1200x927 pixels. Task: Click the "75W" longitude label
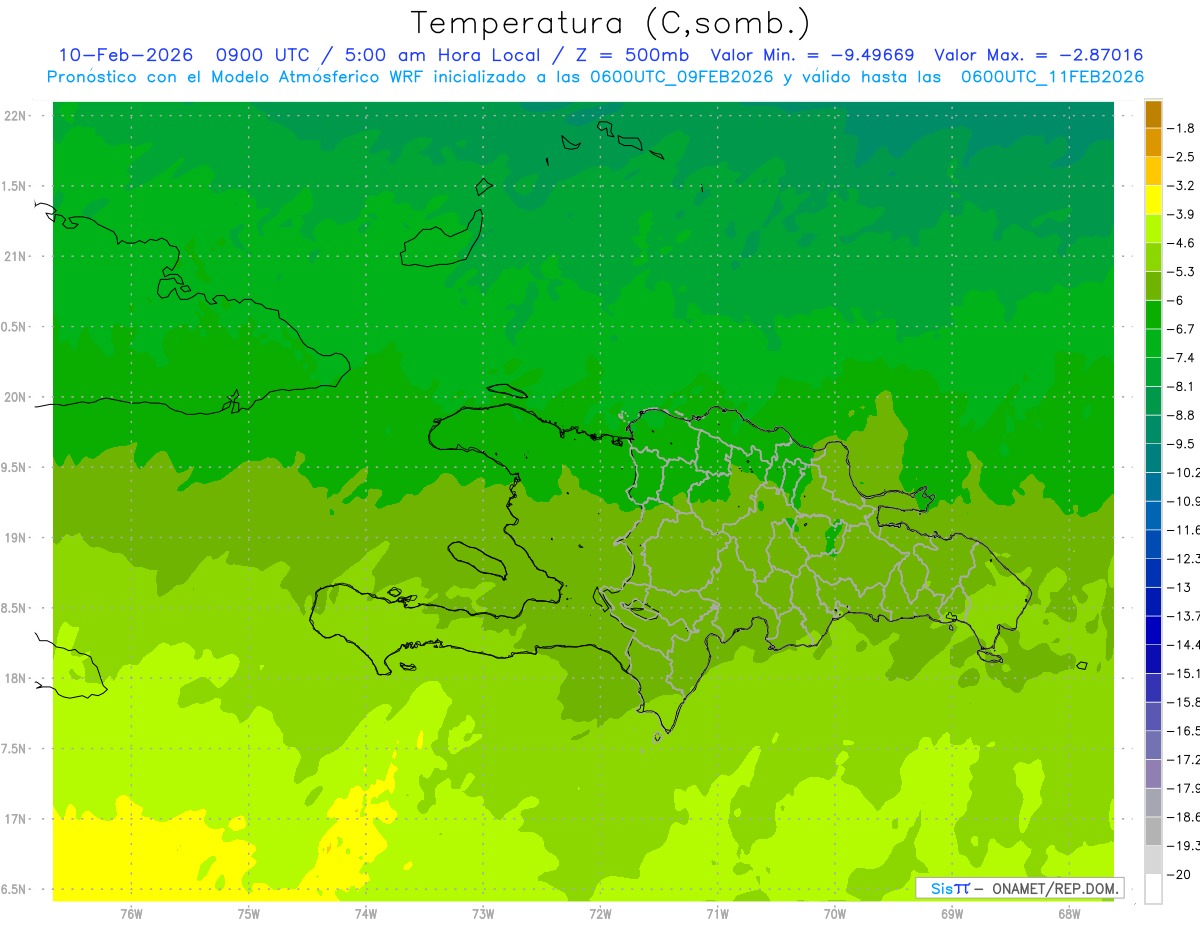point(248,912)
